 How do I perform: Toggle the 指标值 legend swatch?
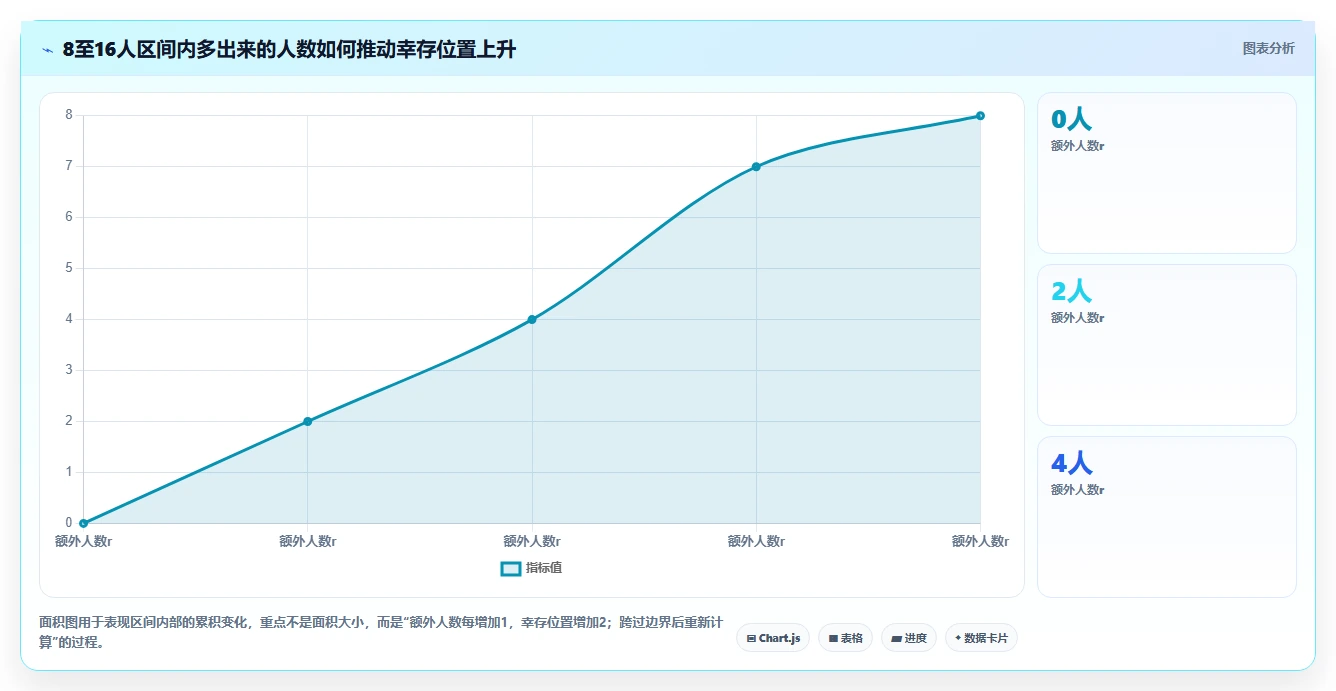(510, 568)
